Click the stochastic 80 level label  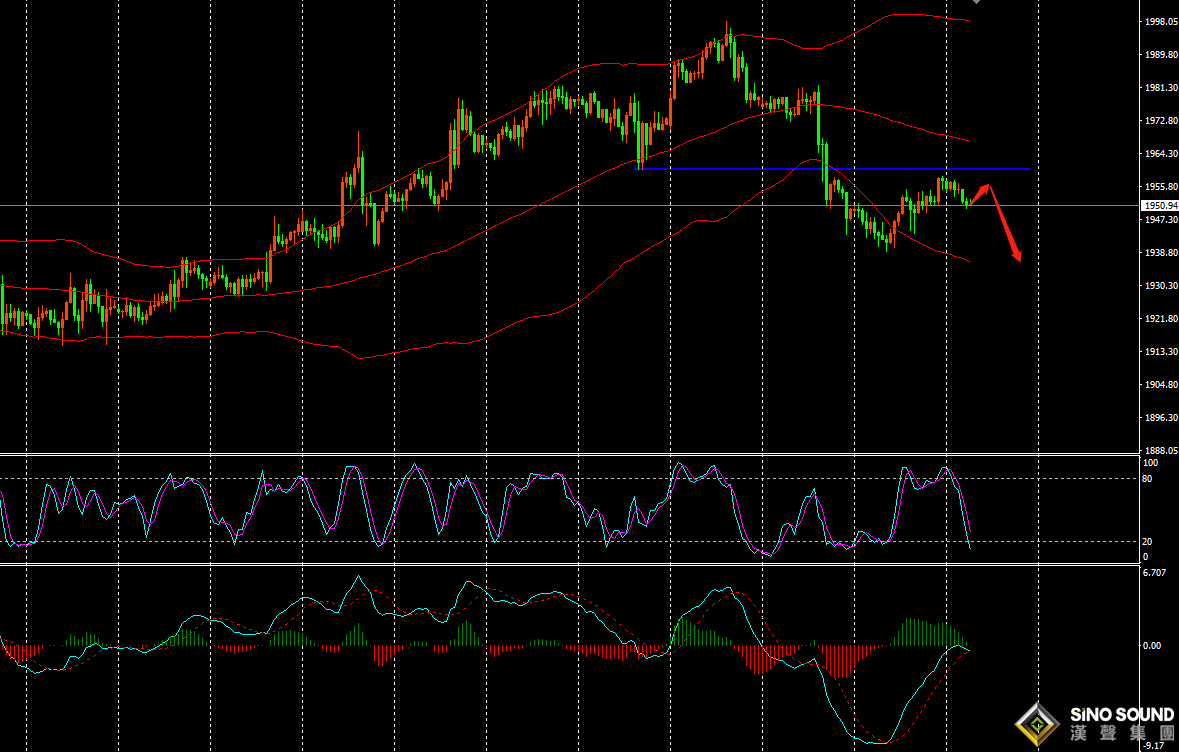(1147, 479)
